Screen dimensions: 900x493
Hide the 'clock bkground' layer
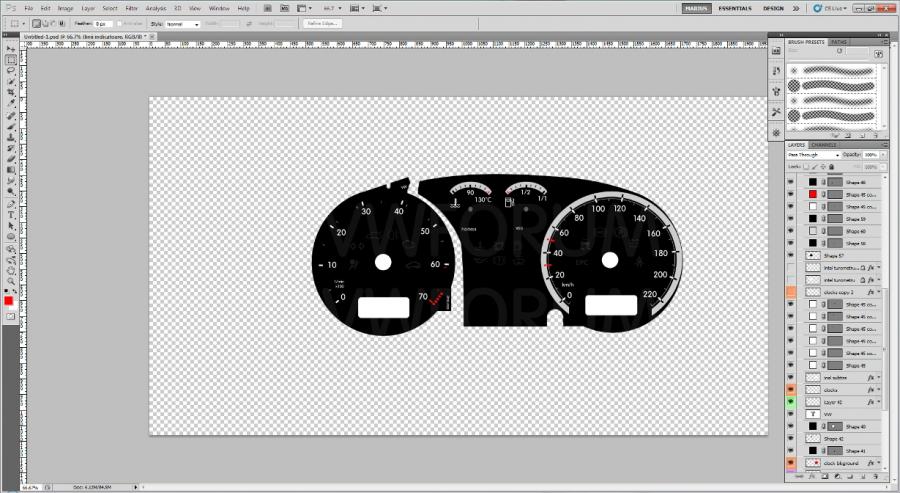tap(790, 464)
